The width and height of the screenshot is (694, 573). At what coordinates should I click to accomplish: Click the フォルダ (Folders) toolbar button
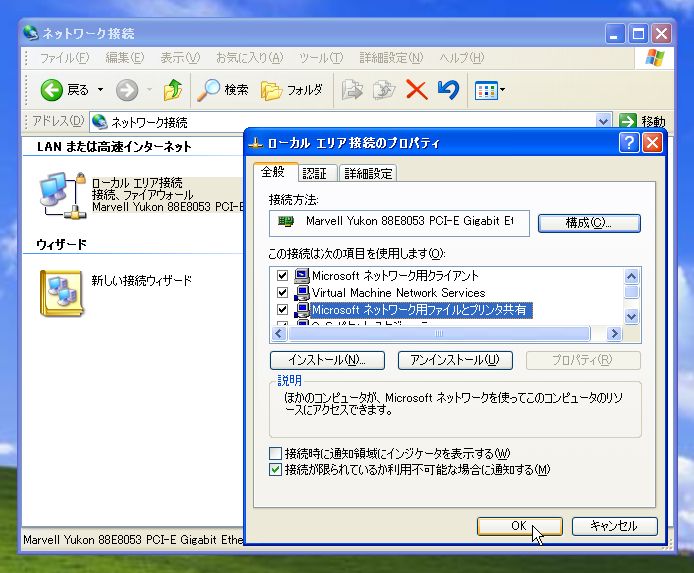tap(292, 90)
